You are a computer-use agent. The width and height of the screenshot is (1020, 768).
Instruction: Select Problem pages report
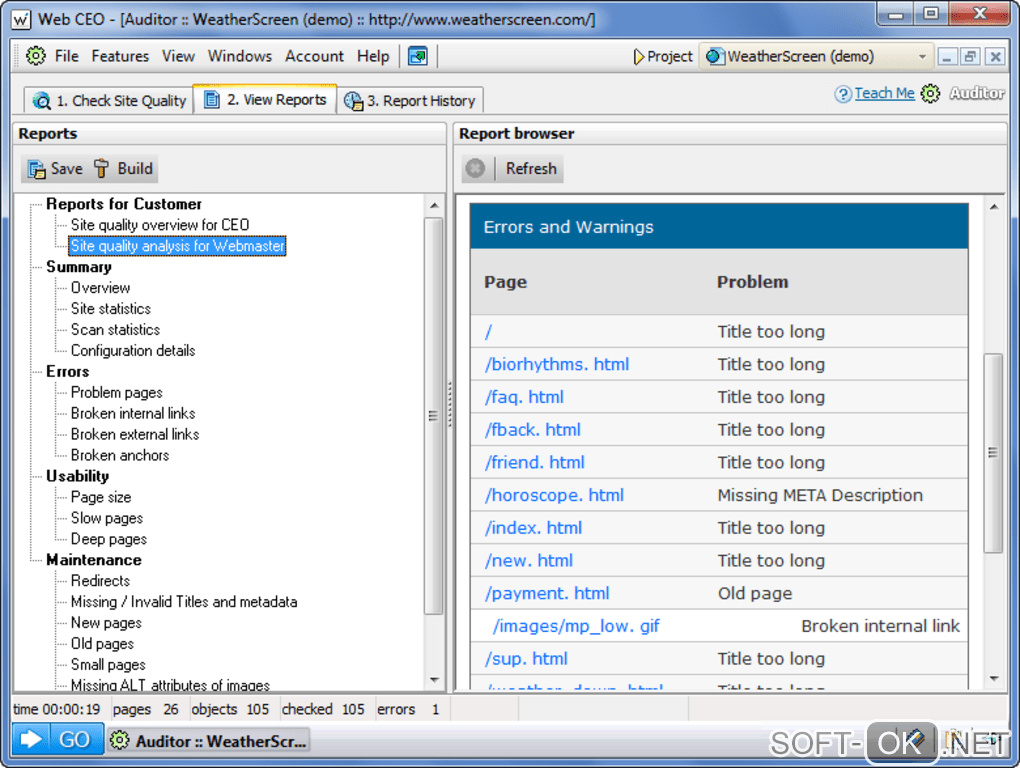coord(116,393)
